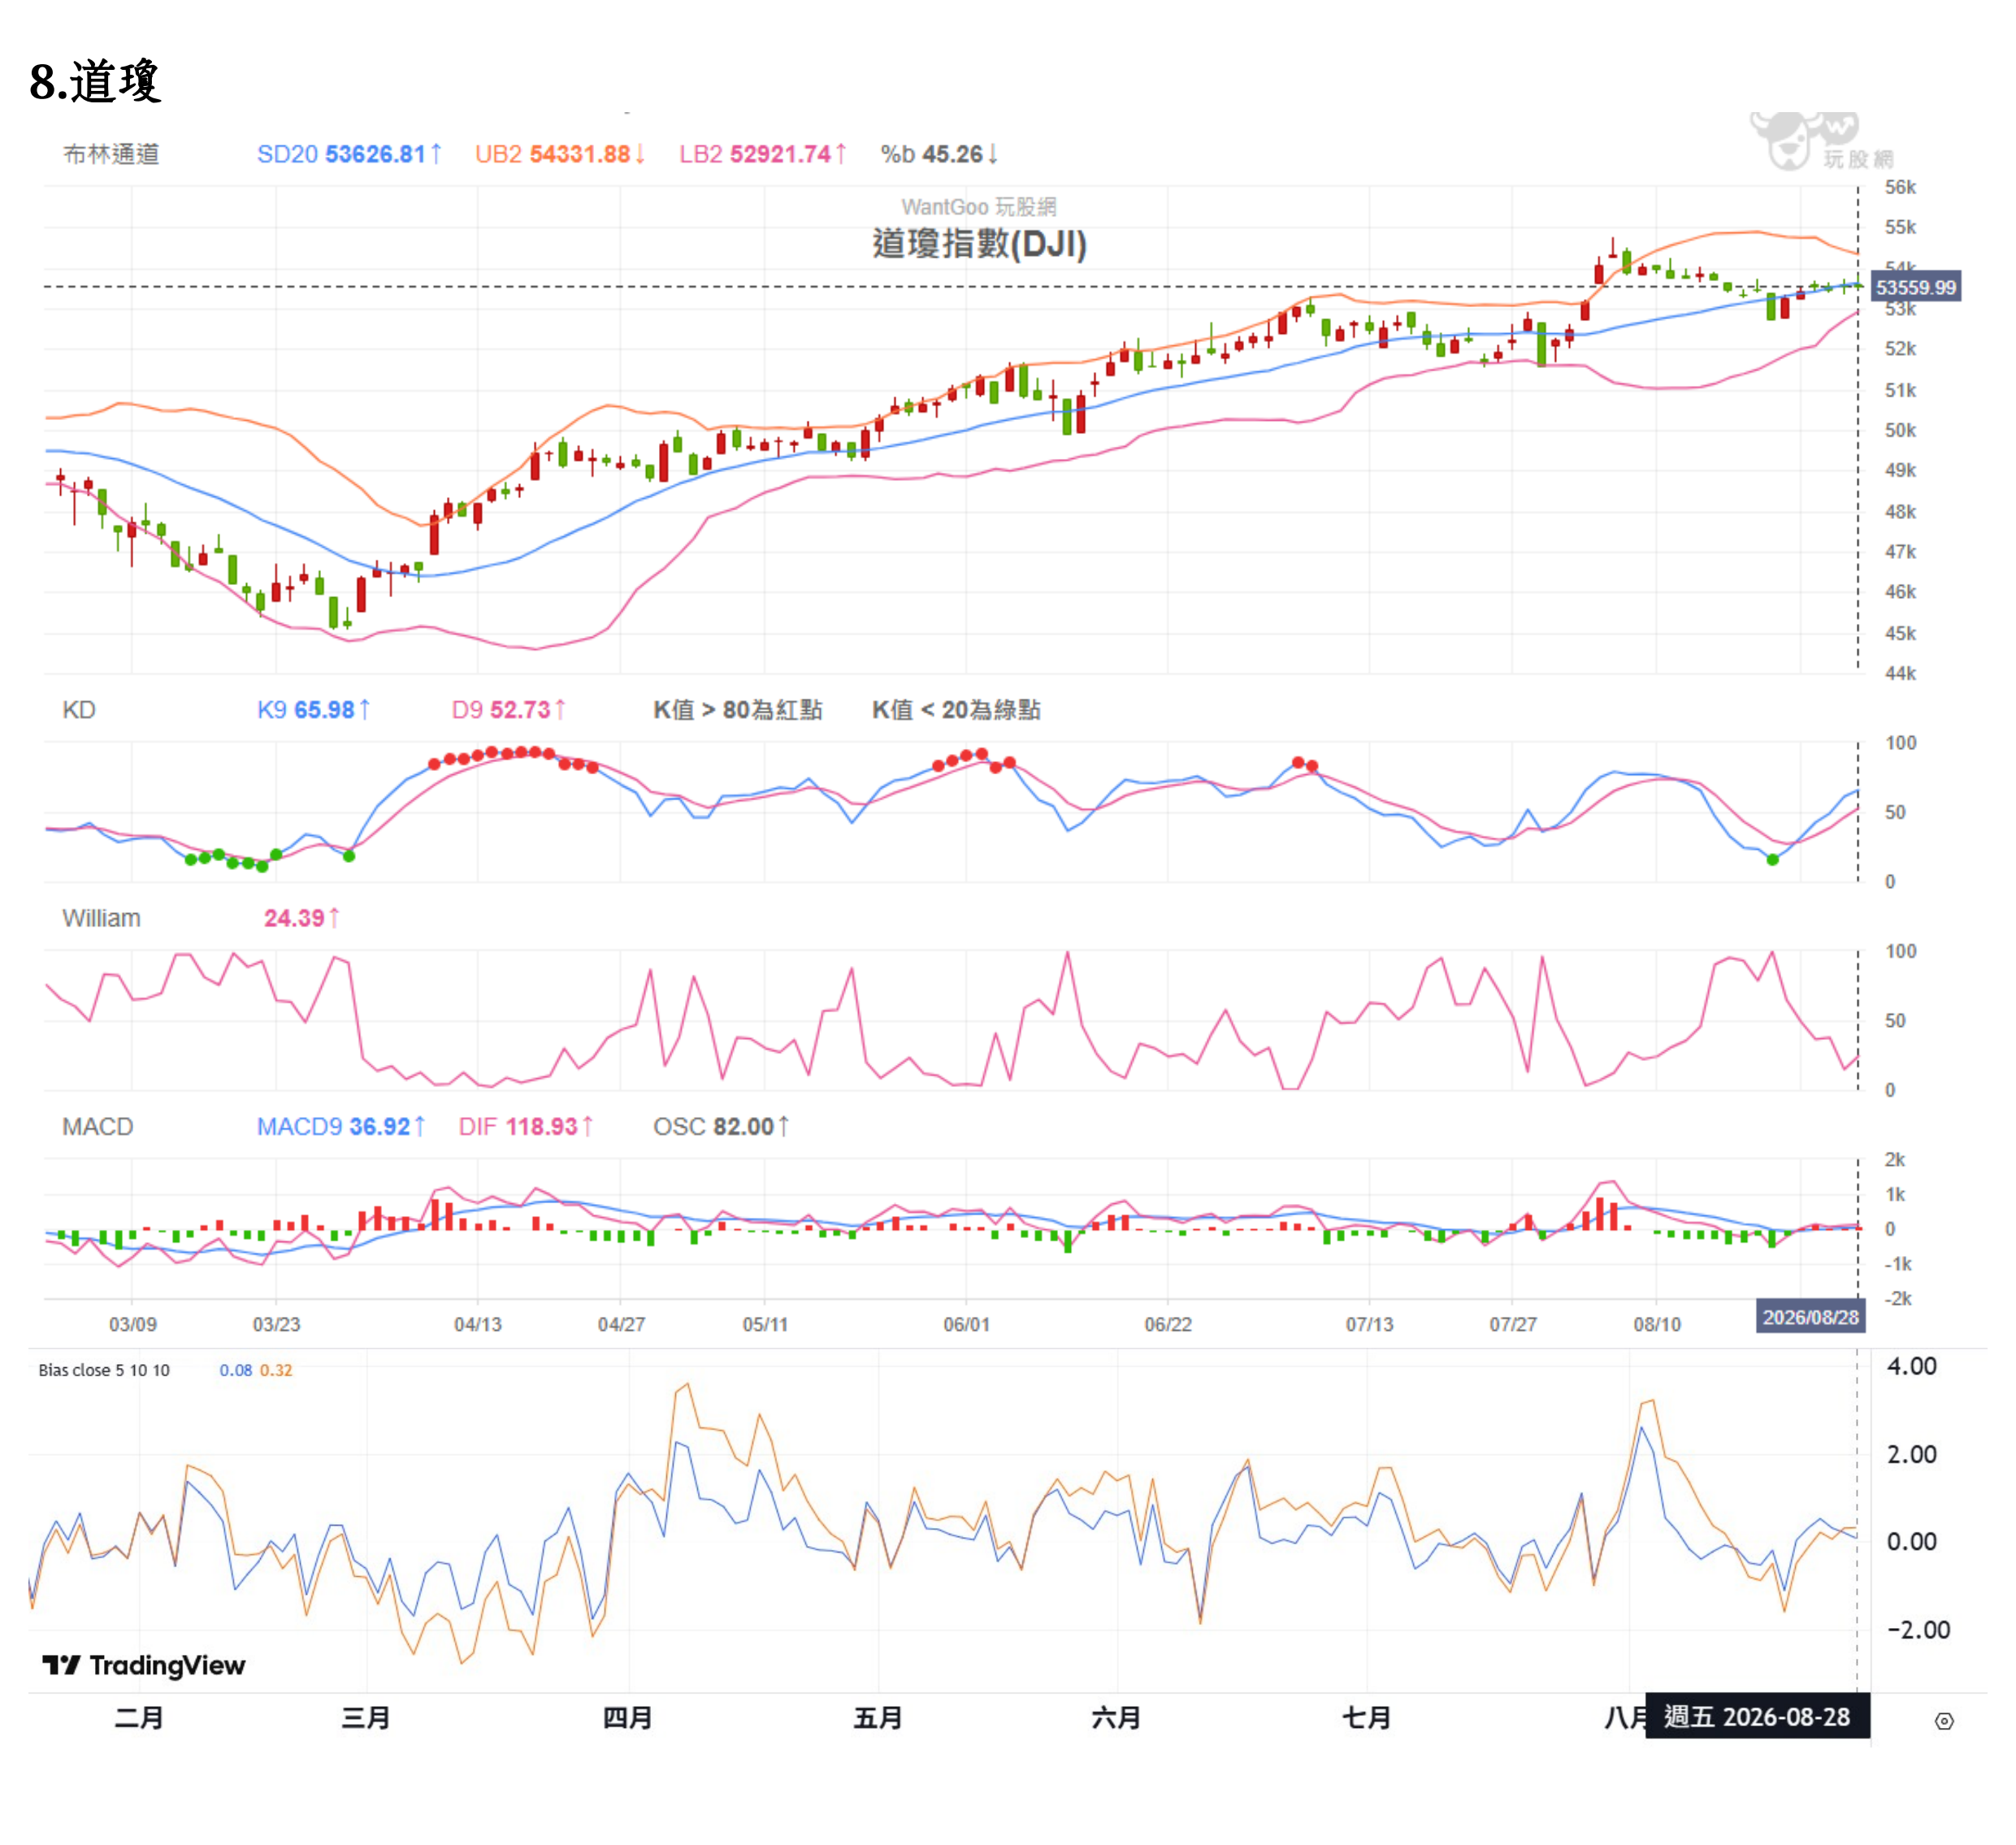
Task: Click the DIF 118.93 legend value
Action: [x=526, y=1127]
